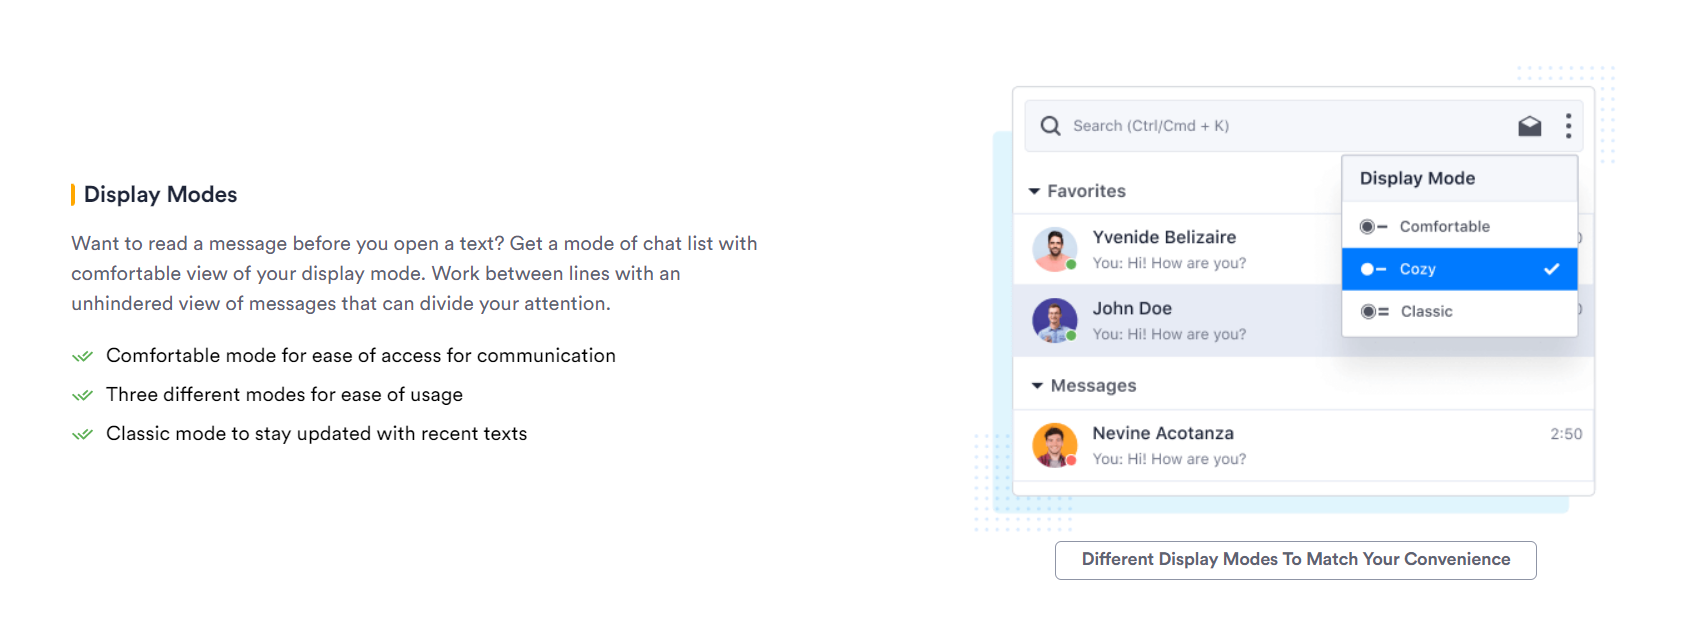Open John Doe's chat
This screenshot has width=1698, height=627.
click(1178, 321)
